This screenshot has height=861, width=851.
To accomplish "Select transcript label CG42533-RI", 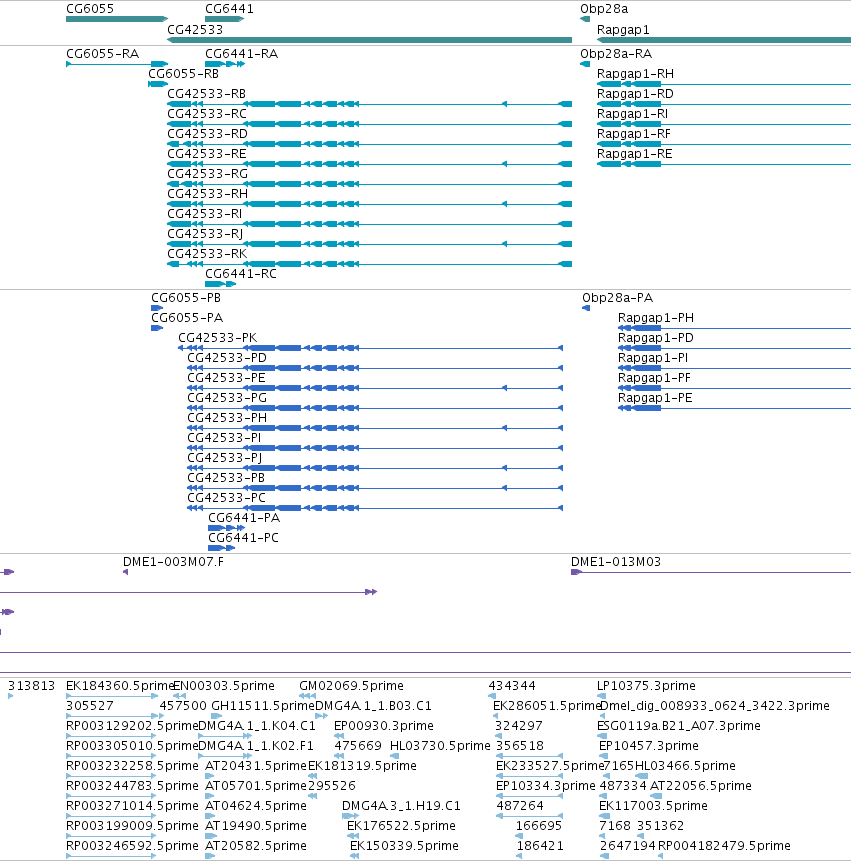I will click(x=204, y=214).
